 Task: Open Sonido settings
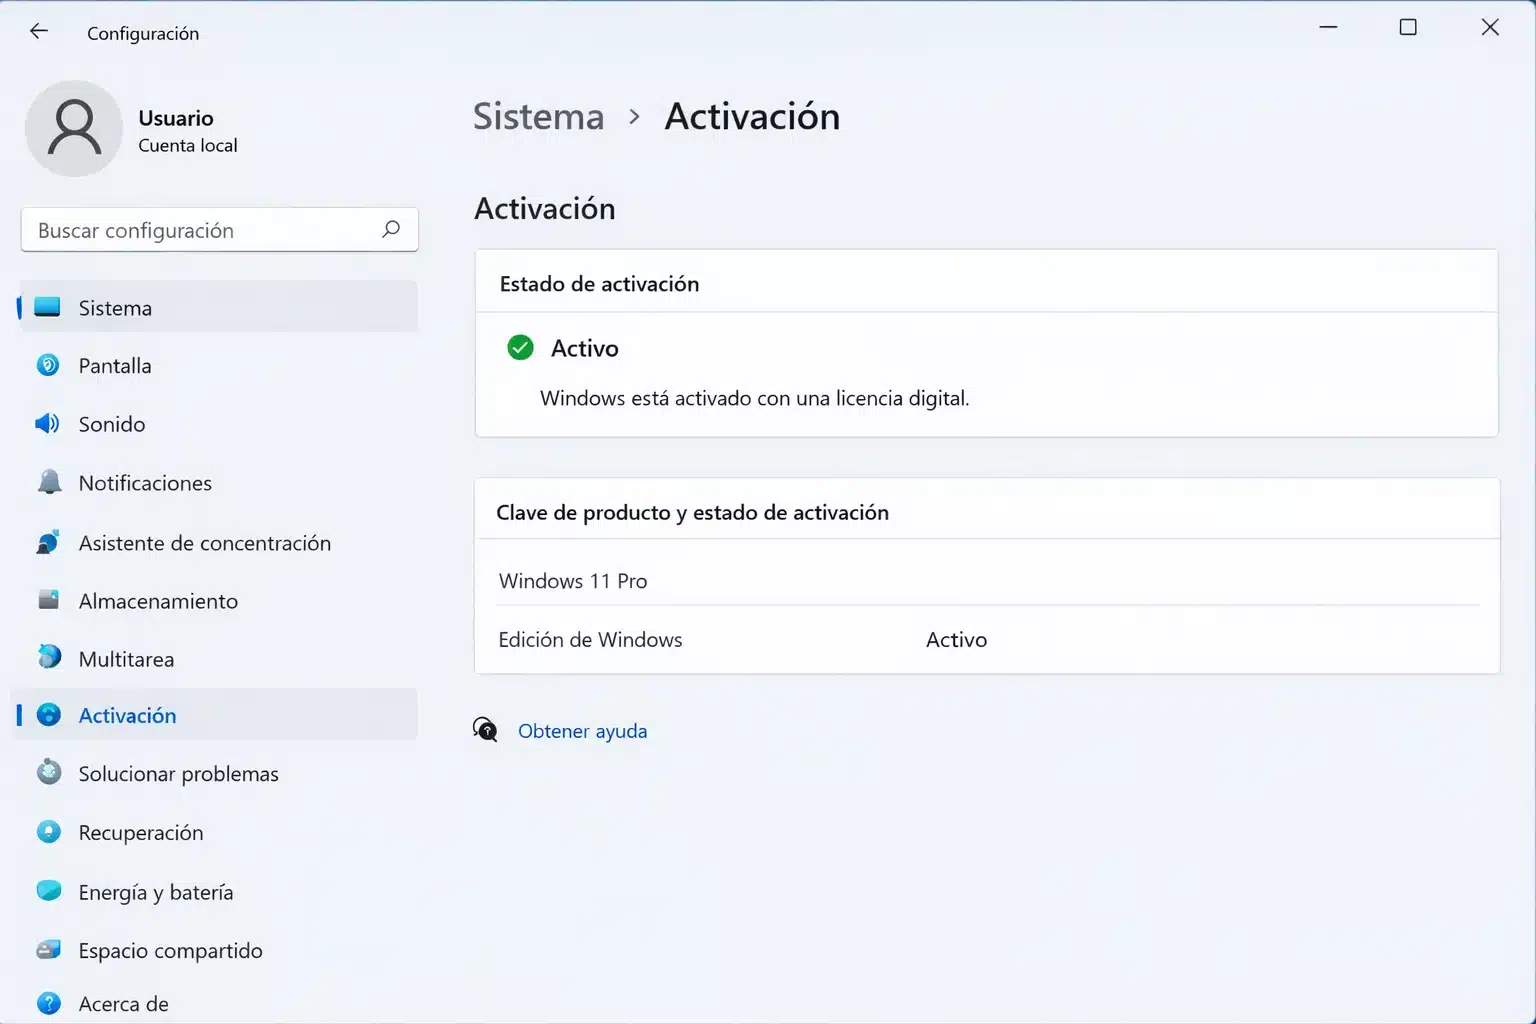(218, 424)
